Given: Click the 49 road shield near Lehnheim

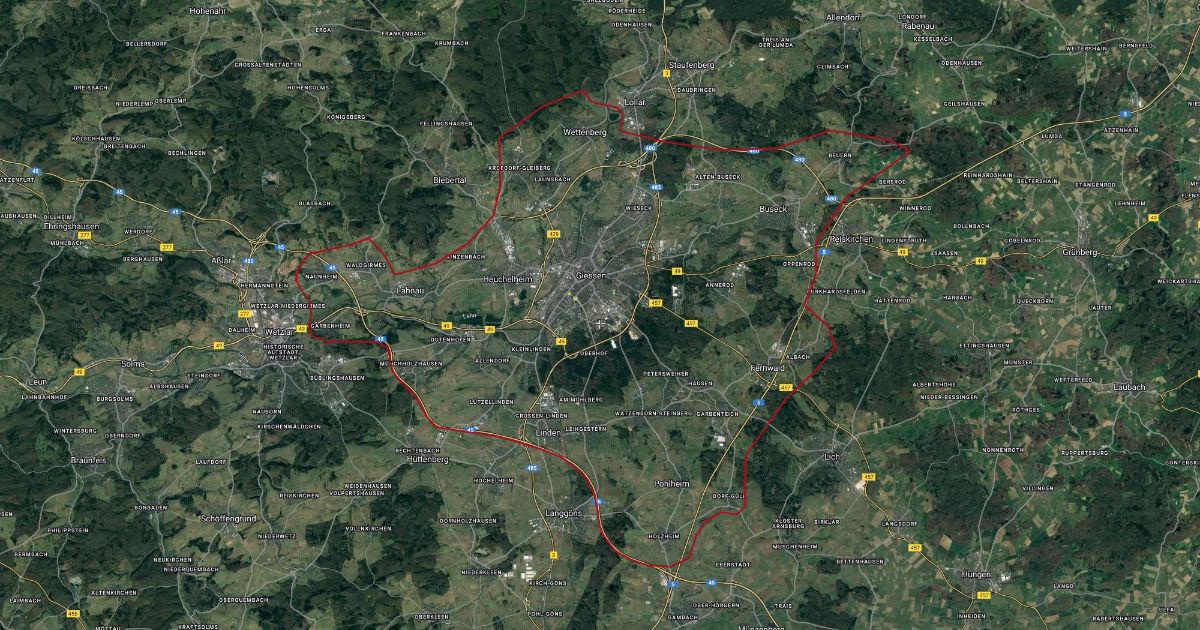Looking at the screenshot, I should coord(1153,217).
